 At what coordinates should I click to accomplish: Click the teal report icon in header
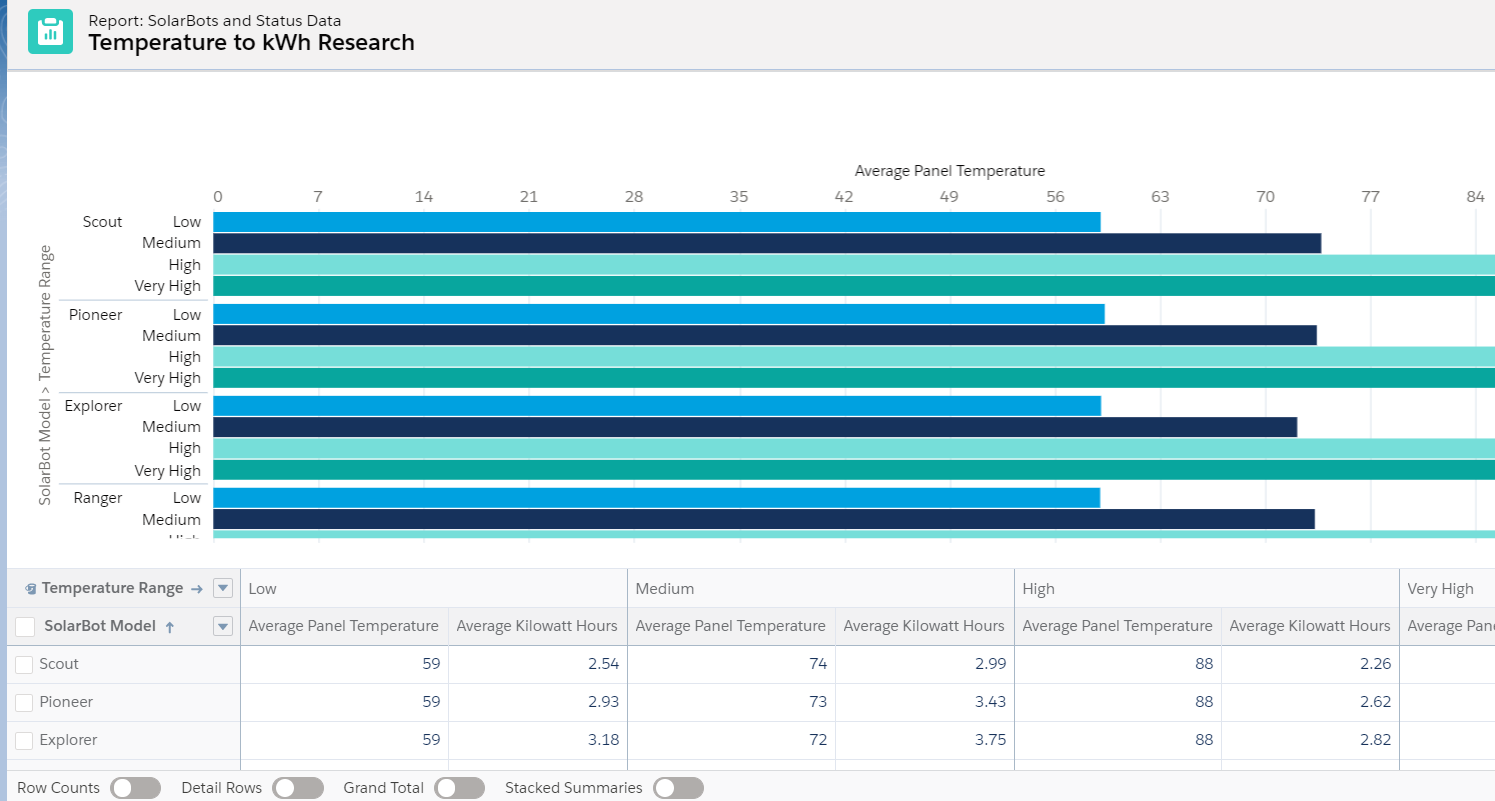50,31
